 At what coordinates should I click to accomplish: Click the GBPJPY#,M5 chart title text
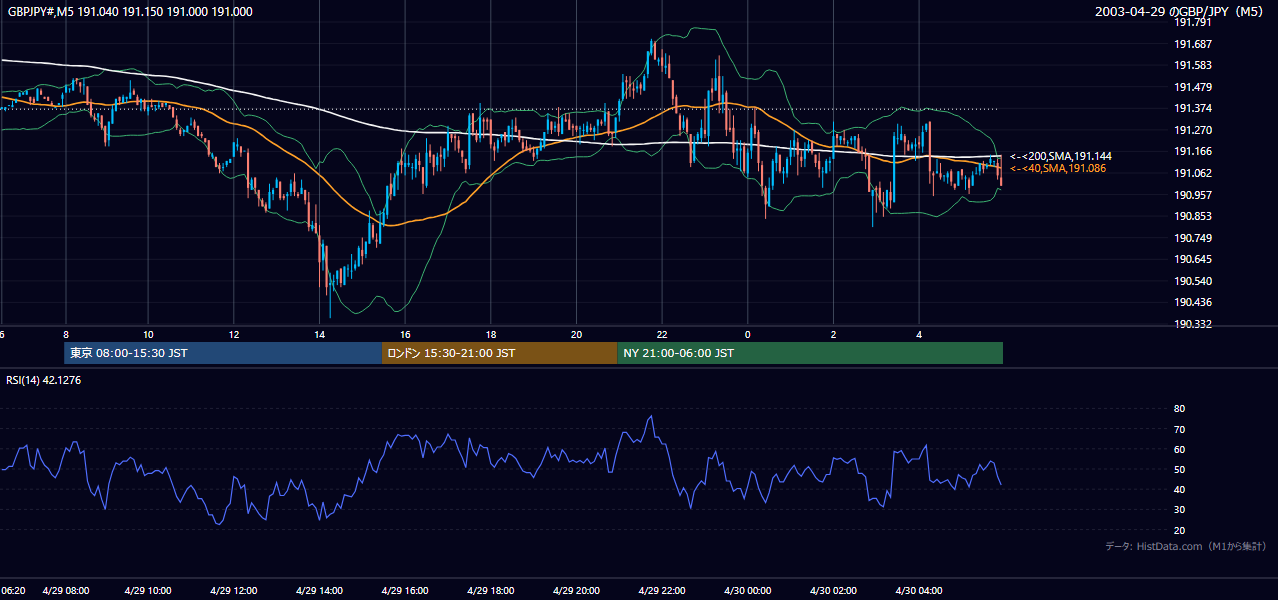coord(130,12)
